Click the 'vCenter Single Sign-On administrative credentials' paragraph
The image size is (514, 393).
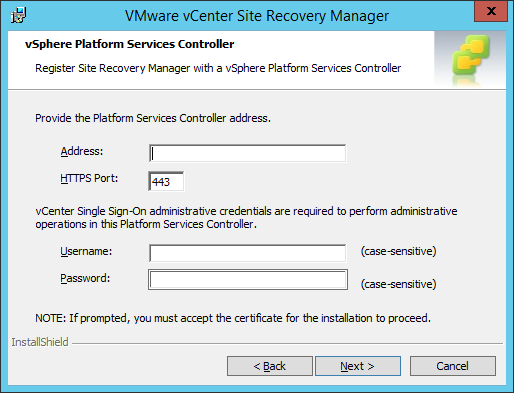pos(246,217)
